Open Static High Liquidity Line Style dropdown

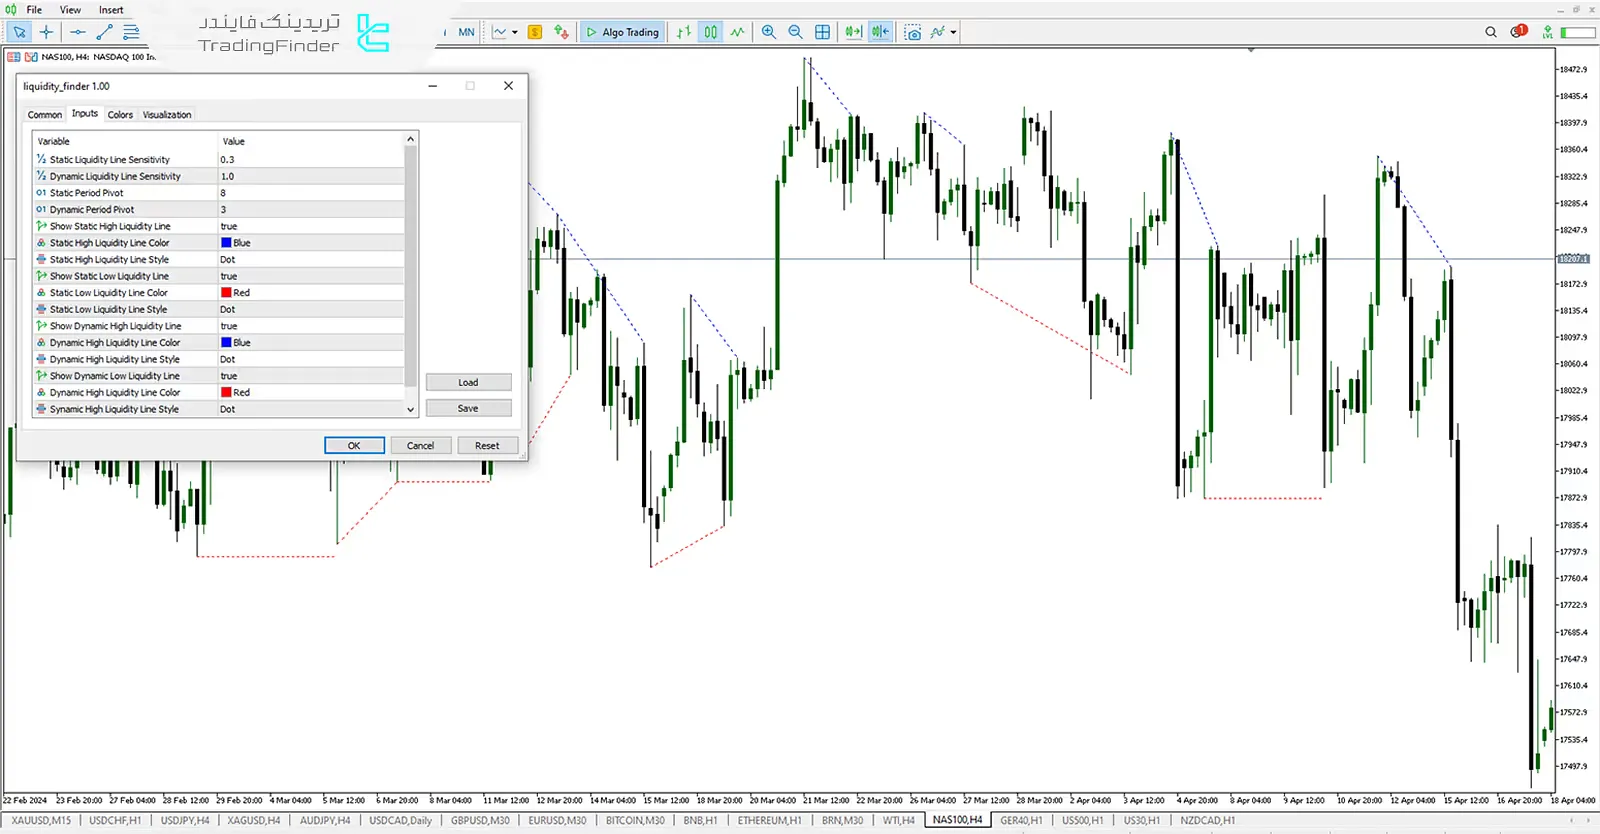click(310, 259)
